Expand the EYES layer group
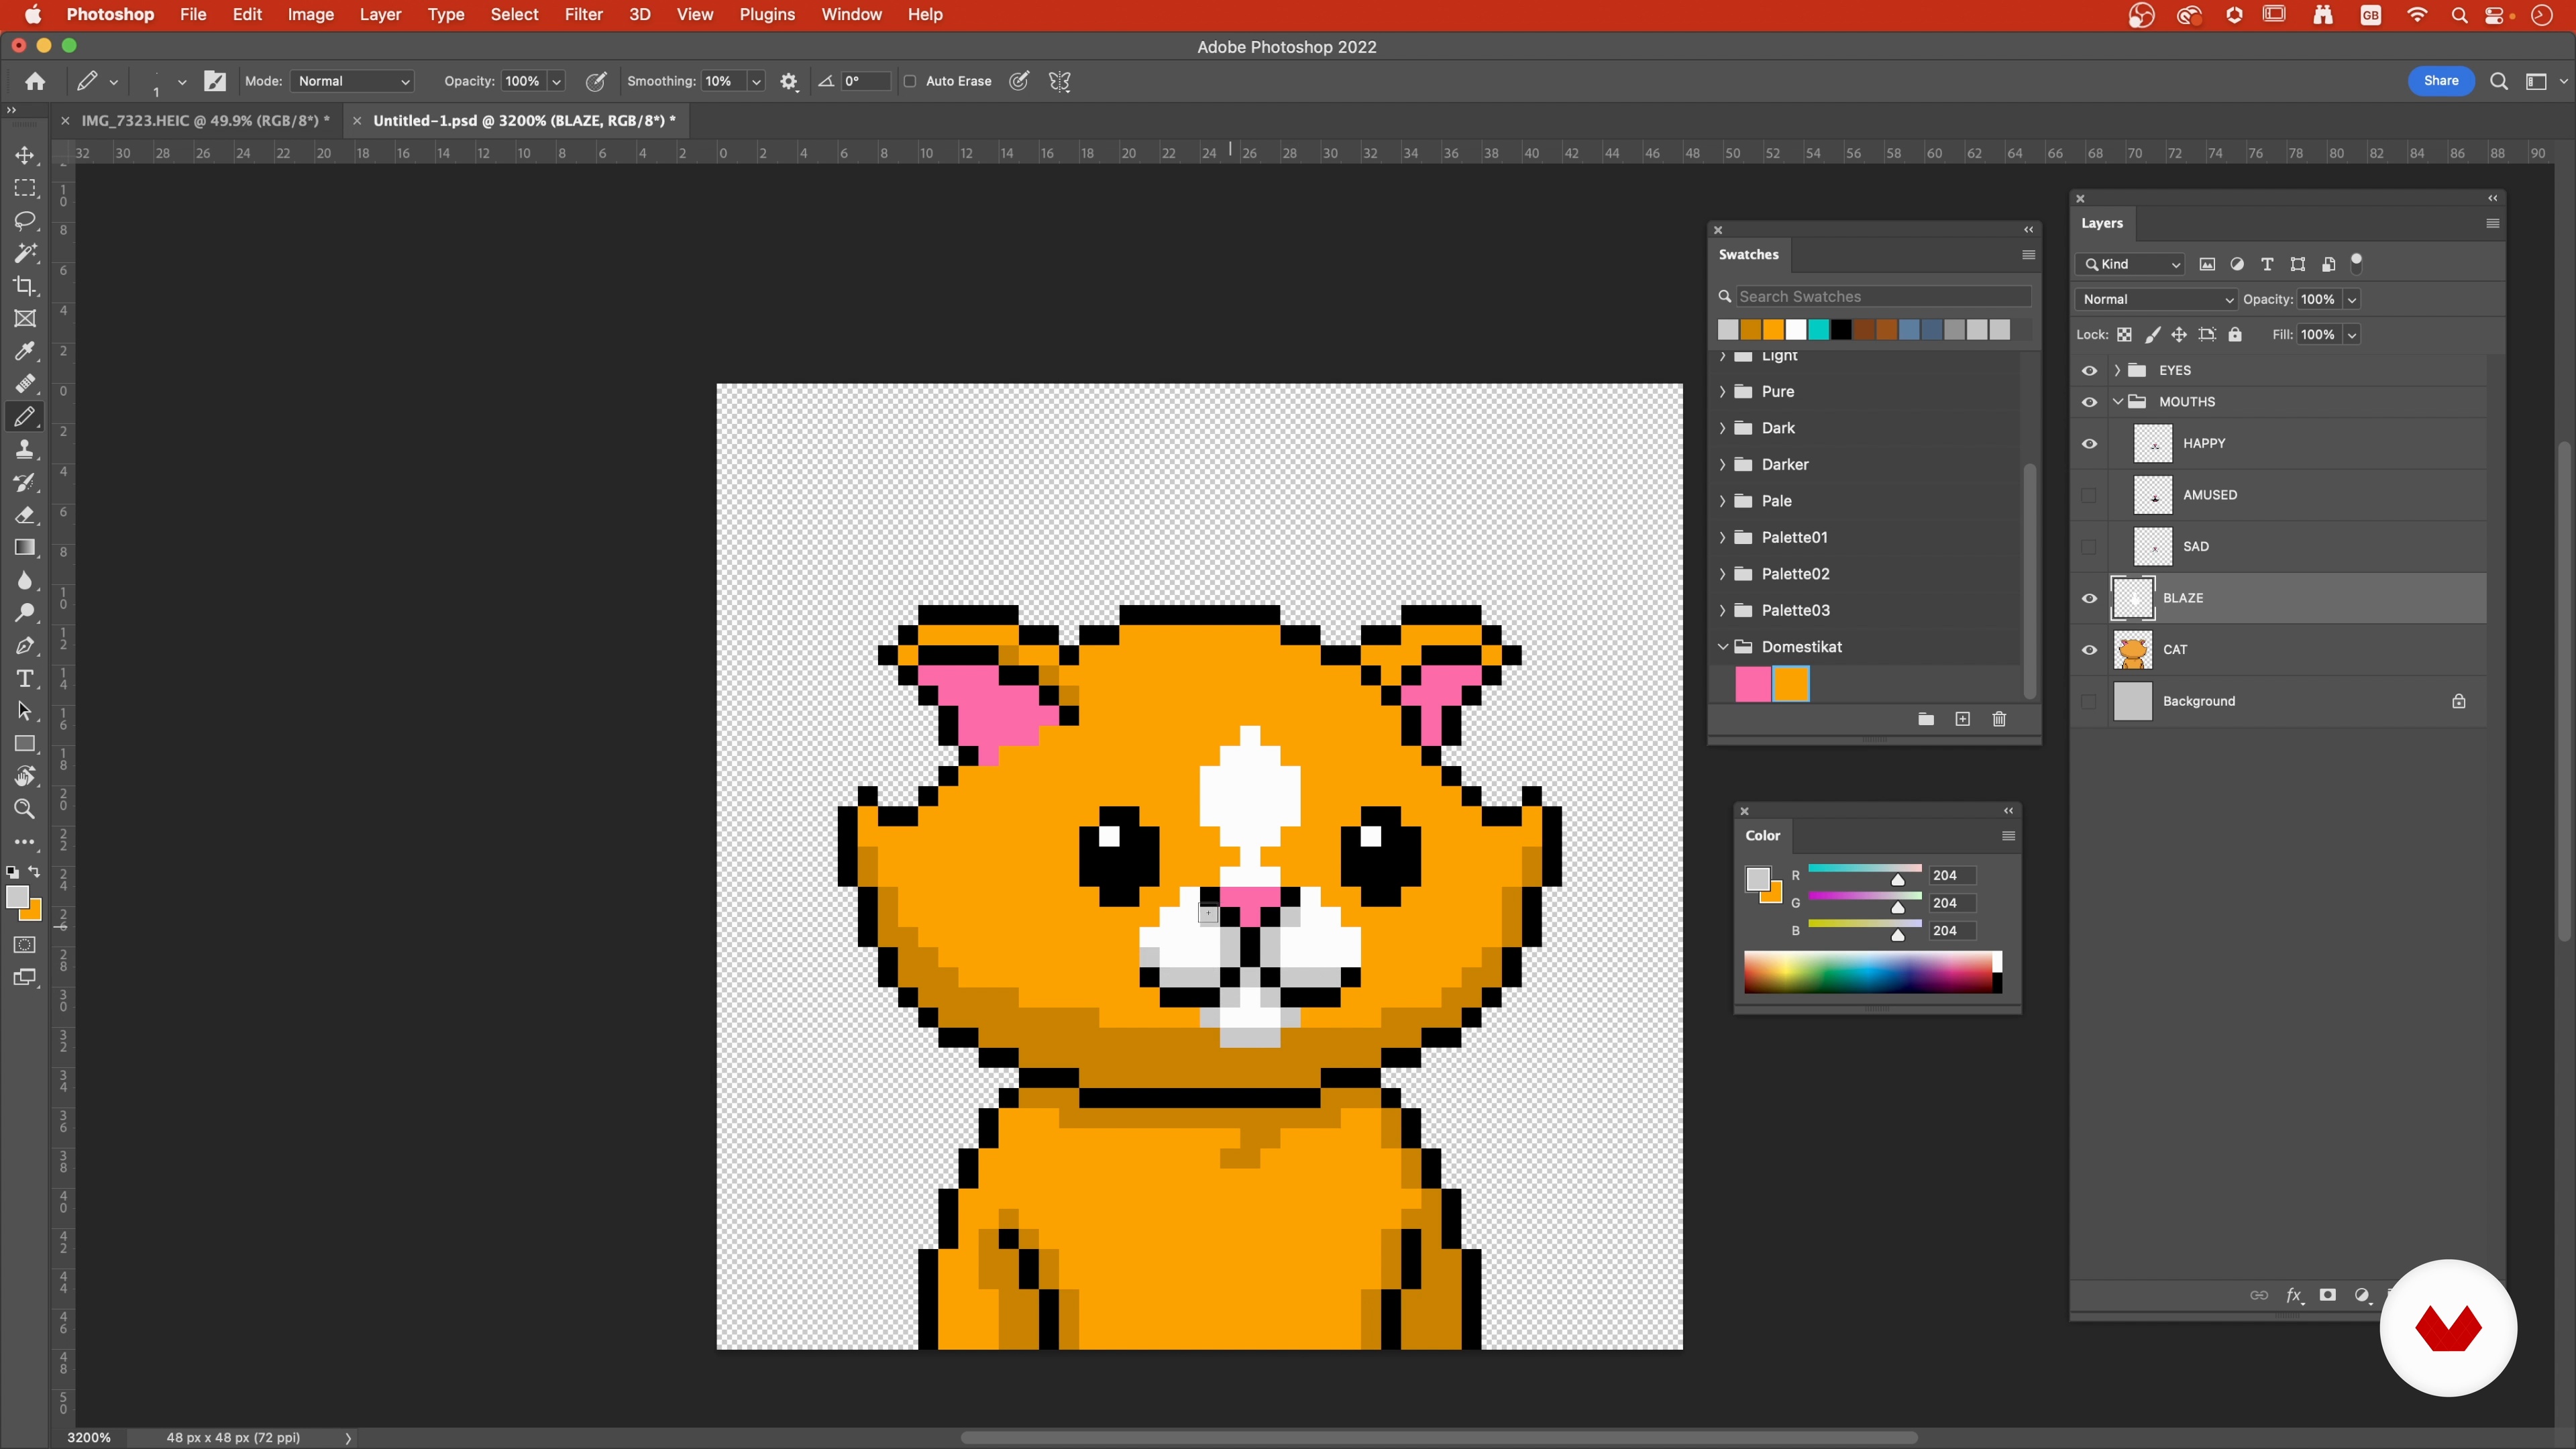Image resolution: width=2576 pixels, height=1449 pixels. 2117,370
